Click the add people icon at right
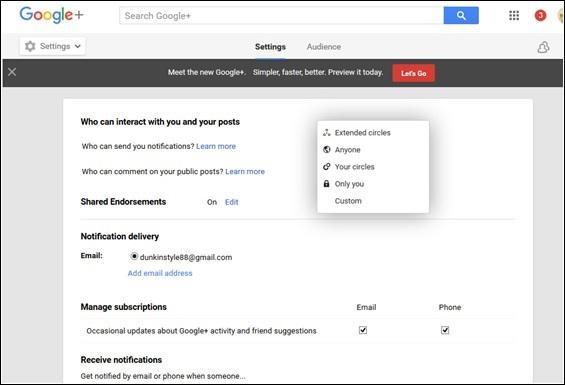565x385 pixels. (543, 47)
